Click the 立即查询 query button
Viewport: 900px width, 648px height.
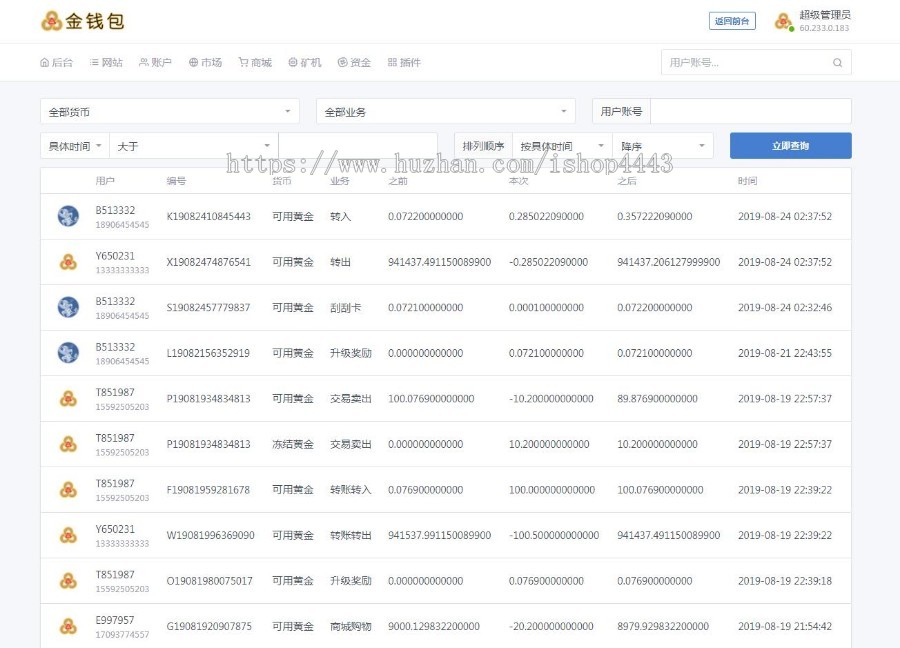click(x=791, y=145)
